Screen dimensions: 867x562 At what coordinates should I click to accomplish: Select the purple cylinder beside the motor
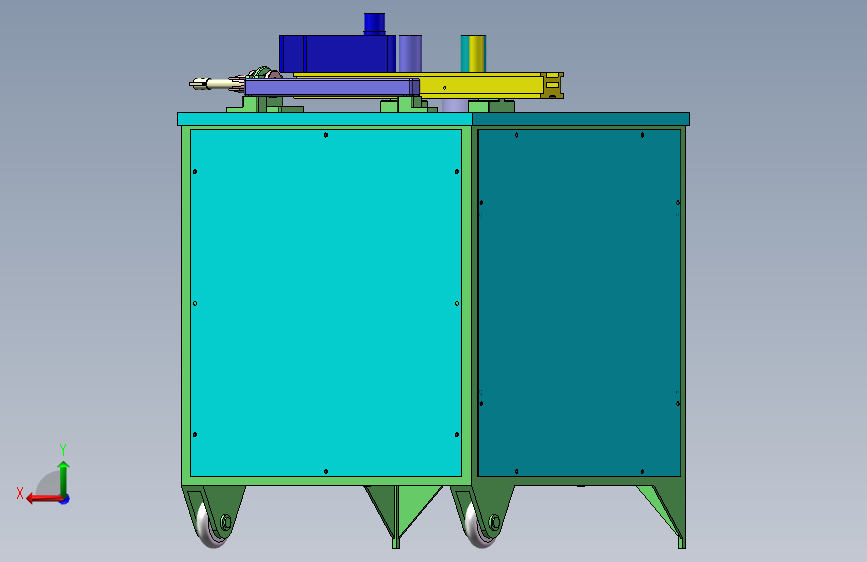tap(410, 54)
